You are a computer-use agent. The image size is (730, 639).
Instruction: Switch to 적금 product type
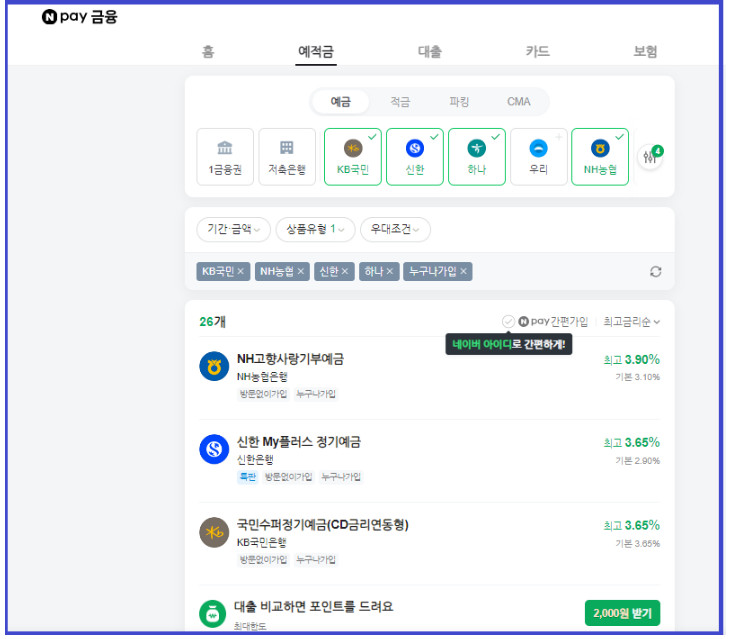click(400, 101)
